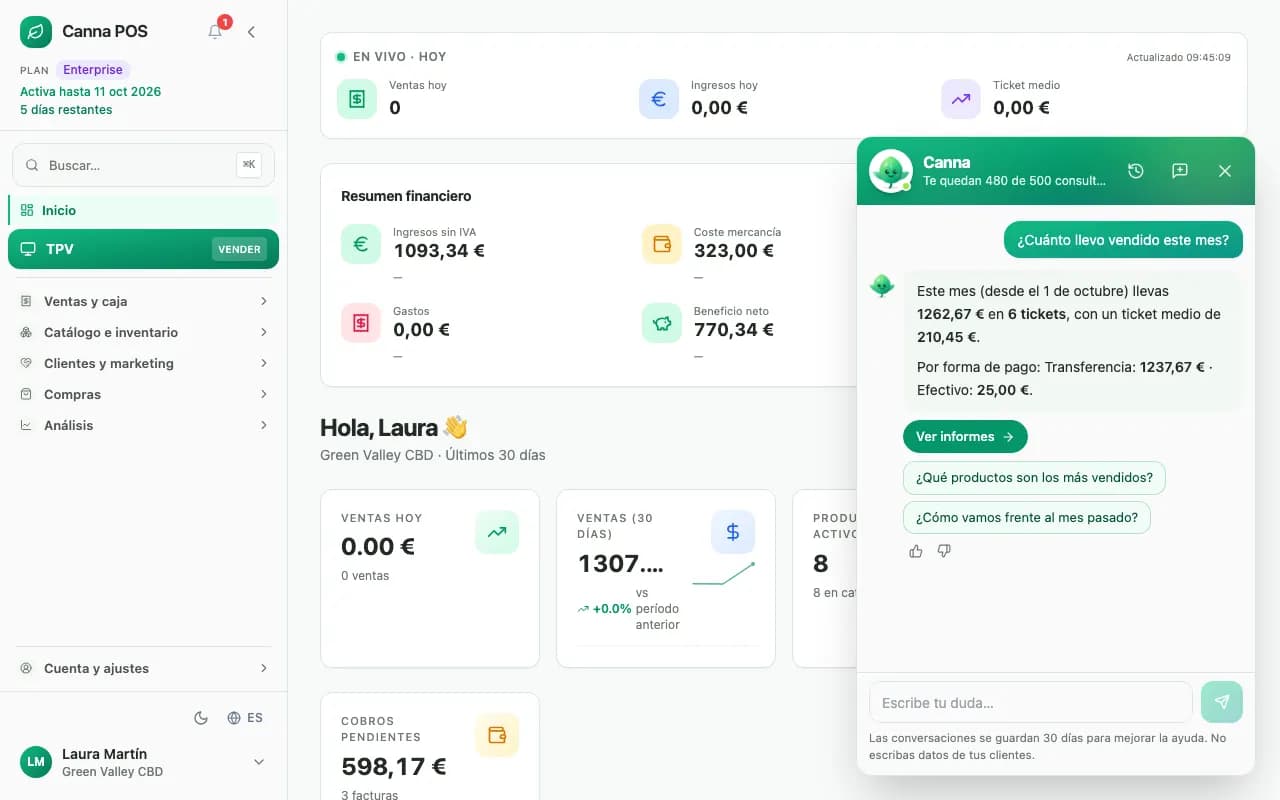Send the chat message with arrow button

(1222, 702)
